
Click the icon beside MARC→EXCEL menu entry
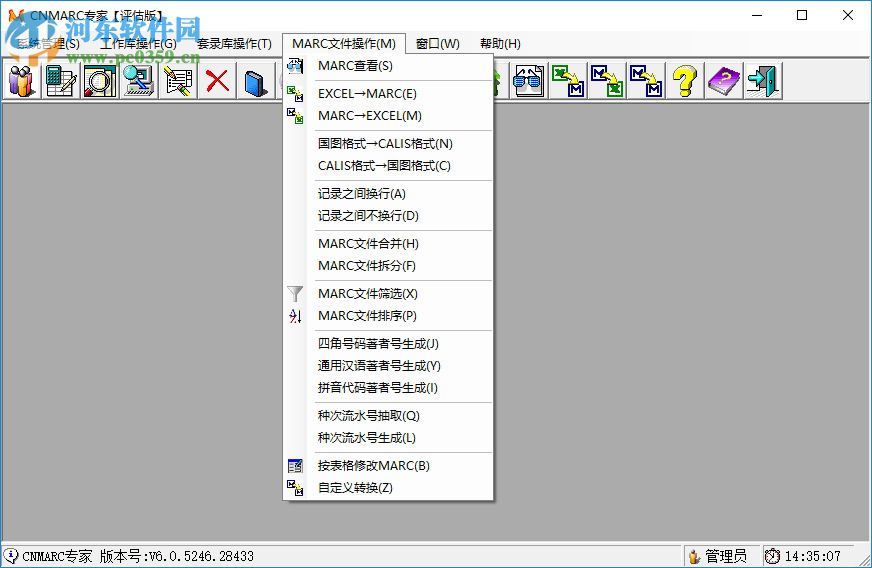(295, 116)
